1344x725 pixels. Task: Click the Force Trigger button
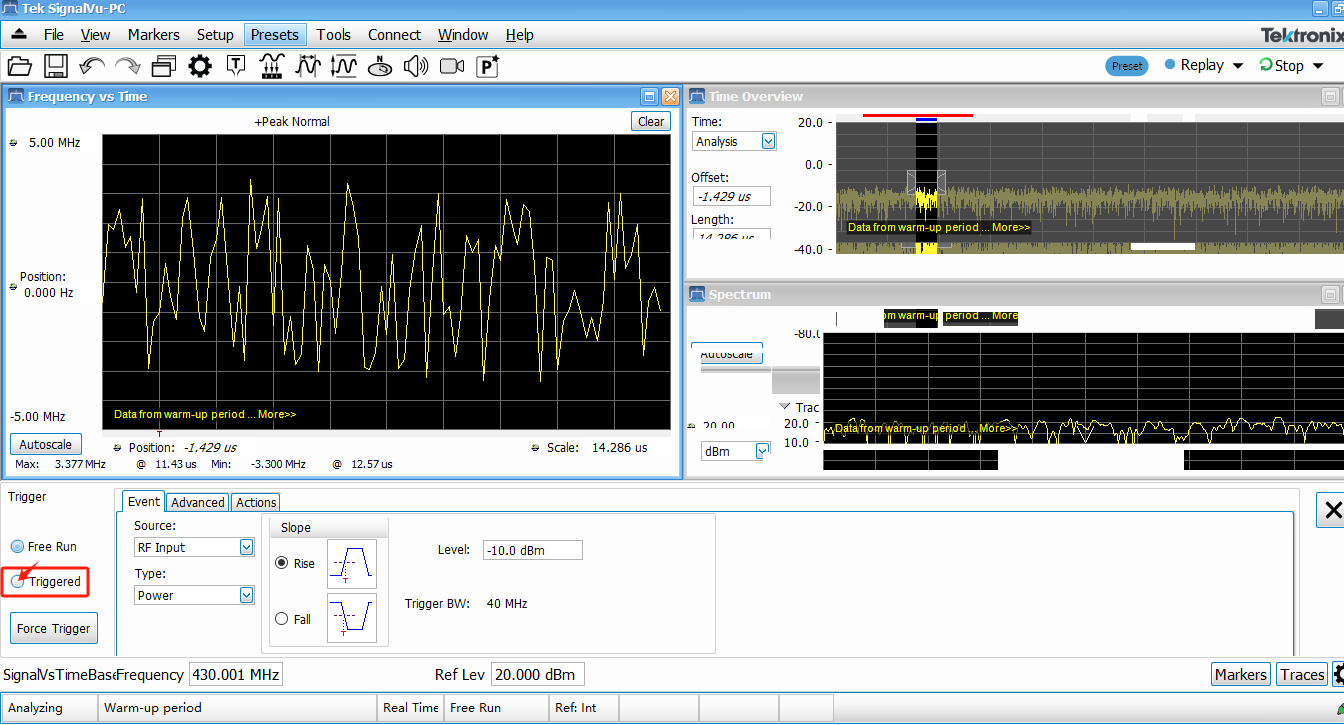(54, 628)
